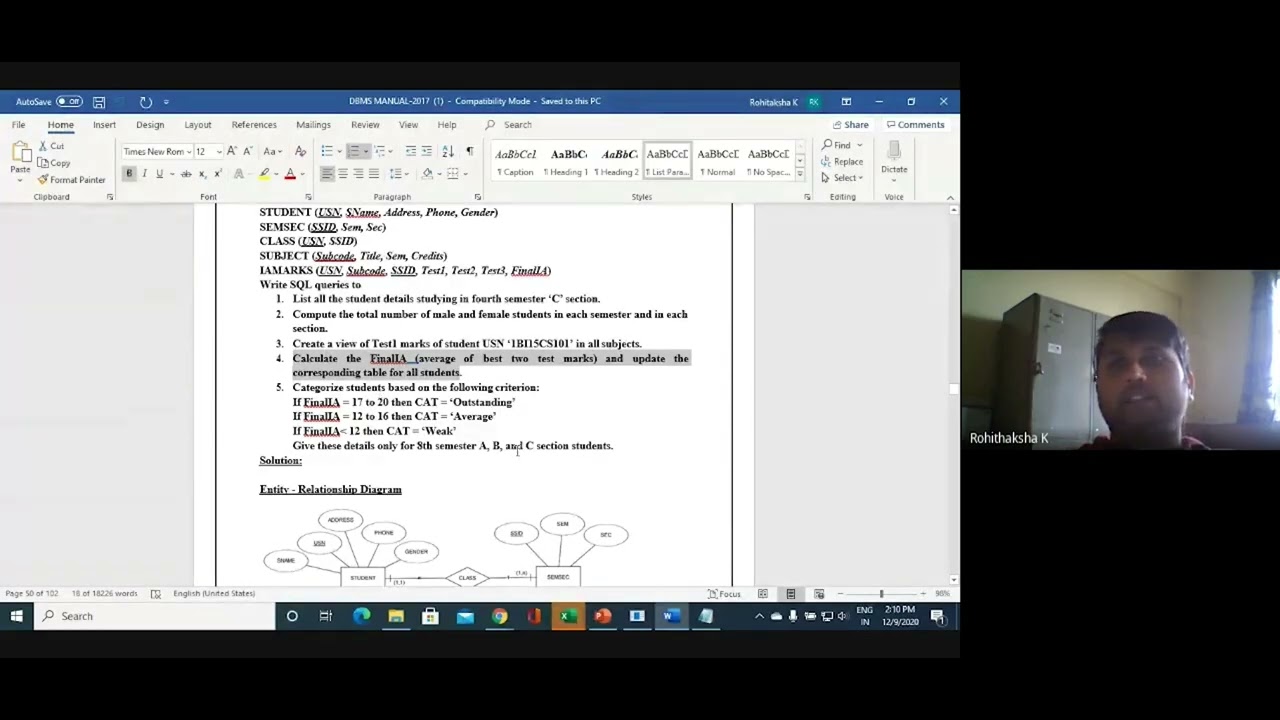Switch to the Design tab
This screenshot has width=1280, height=720.
[150, 125]
